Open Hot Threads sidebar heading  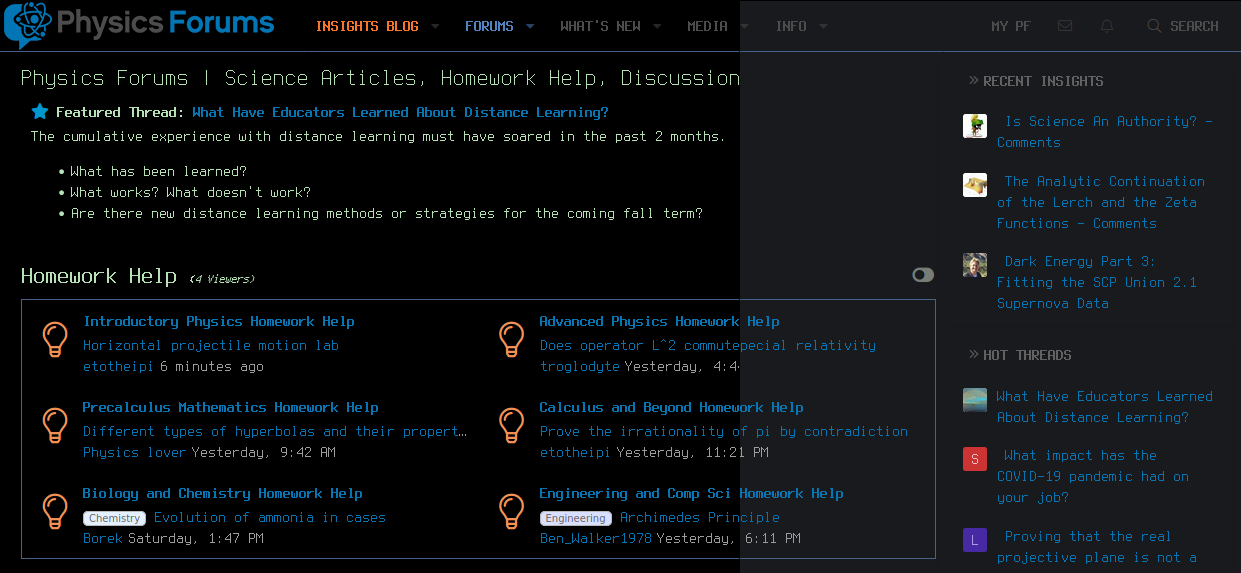tap(1027, 355)
